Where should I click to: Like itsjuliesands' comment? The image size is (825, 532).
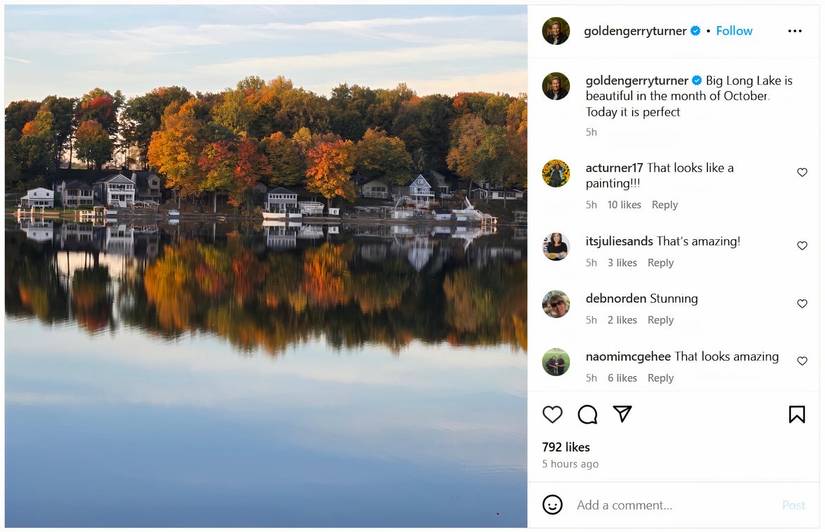click(802, 246)
